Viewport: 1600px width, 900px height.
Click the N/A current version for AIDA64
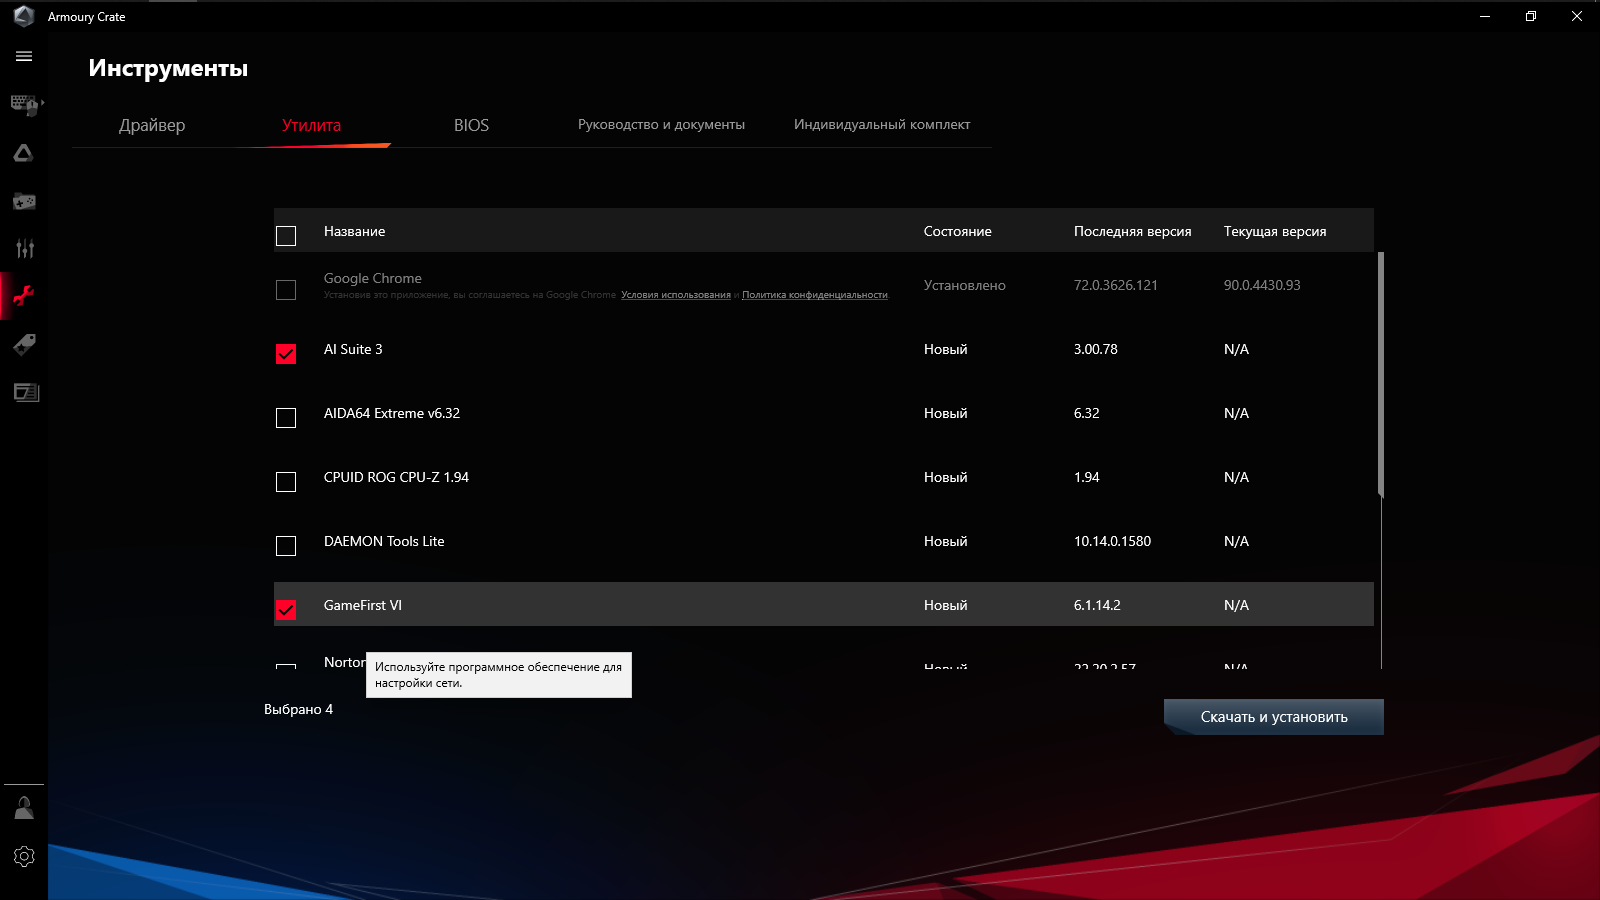click(1236, 413)
